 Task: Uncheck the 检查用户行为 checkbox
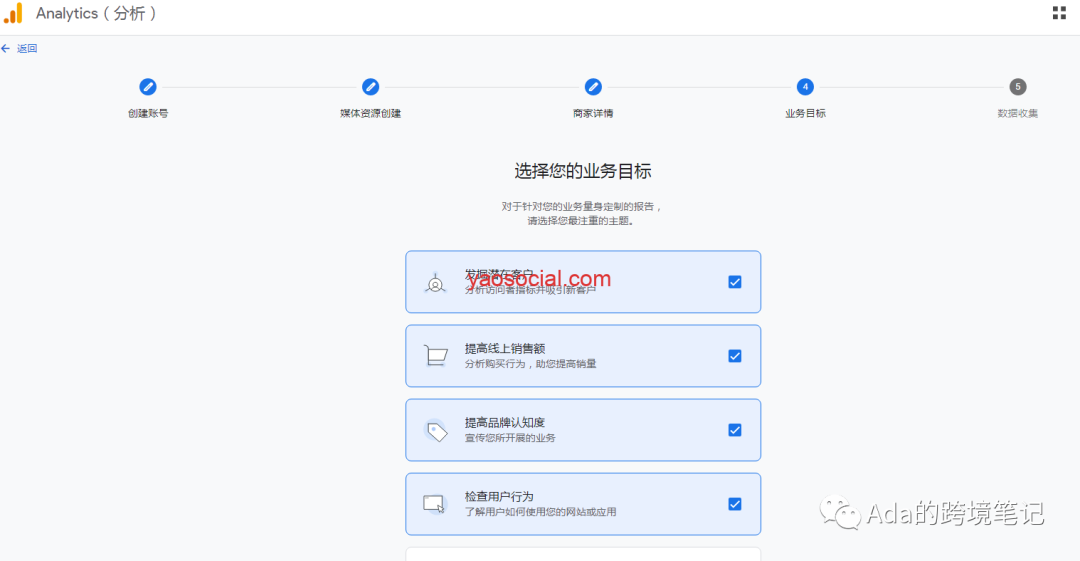click(x=735, y=504)
